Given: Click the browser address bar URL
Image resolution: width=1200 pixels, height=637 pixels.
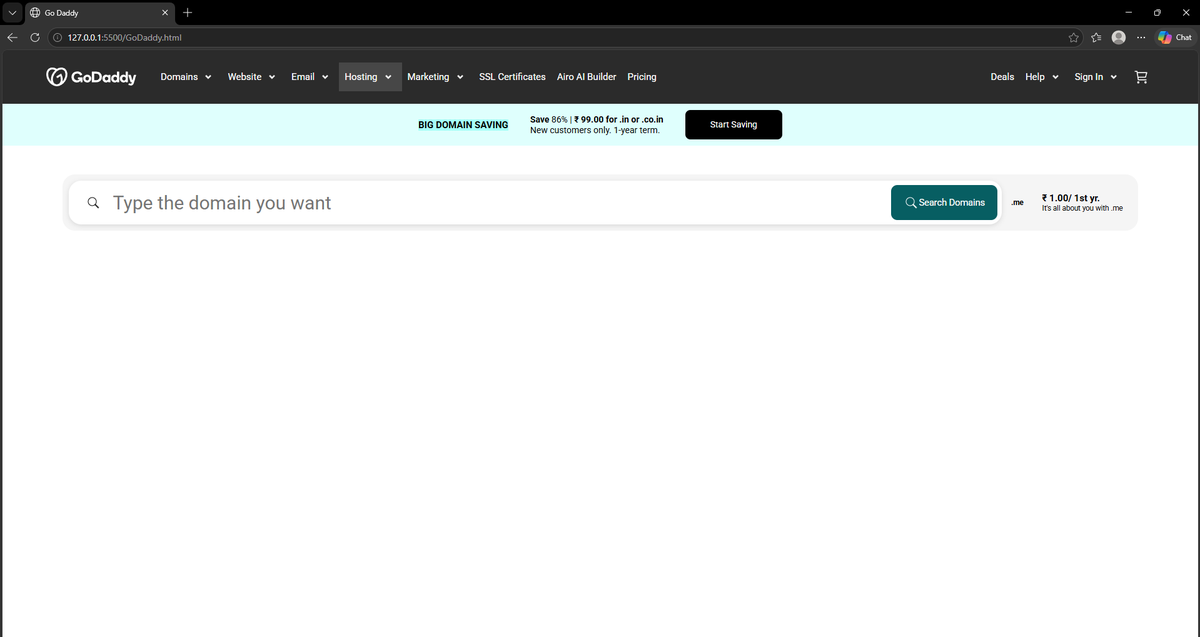Looking at the screenshot, I should 124,37.
